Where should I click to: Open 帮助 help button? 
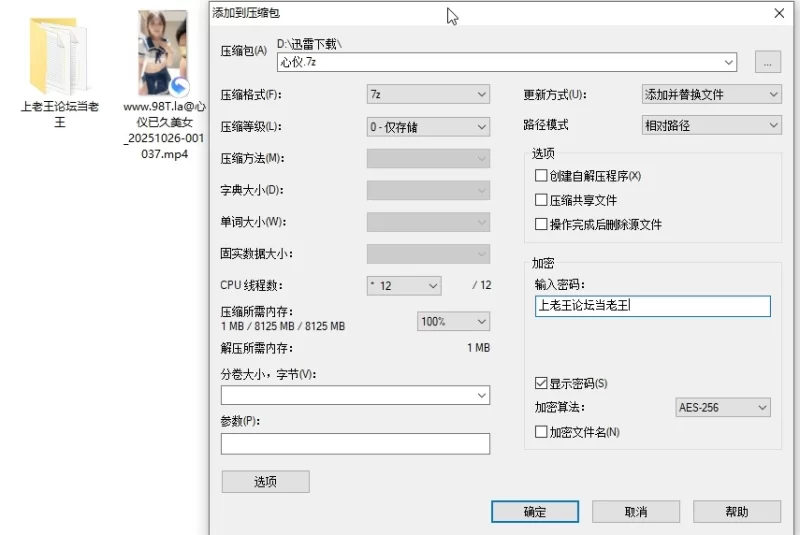pyautogui.click(x=737, y=512)
